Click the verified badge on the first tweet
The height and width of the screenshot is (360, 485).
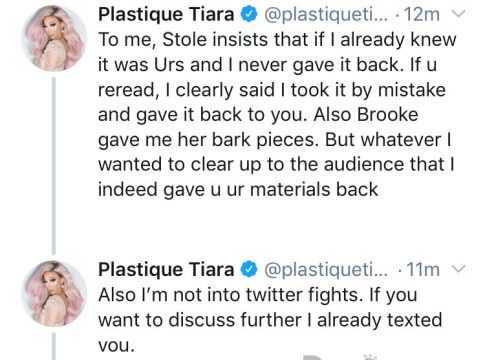(x=249, y=15)
